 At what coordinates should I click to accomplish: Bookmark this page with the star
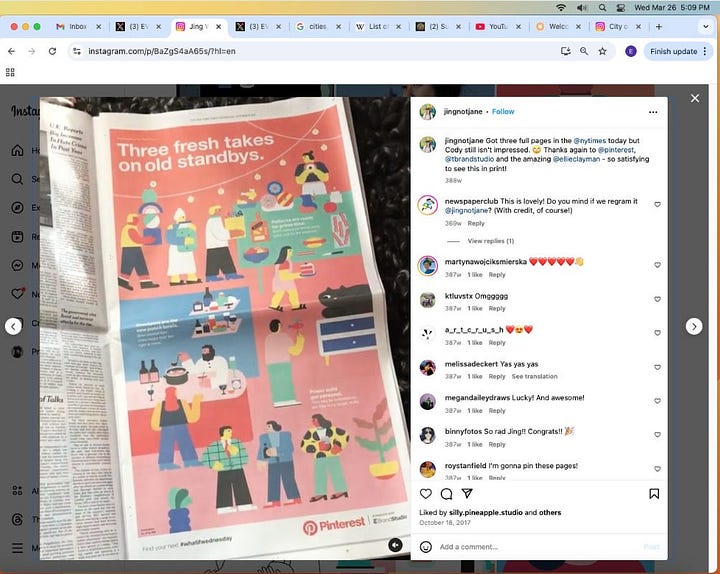[x=602, y=51]
